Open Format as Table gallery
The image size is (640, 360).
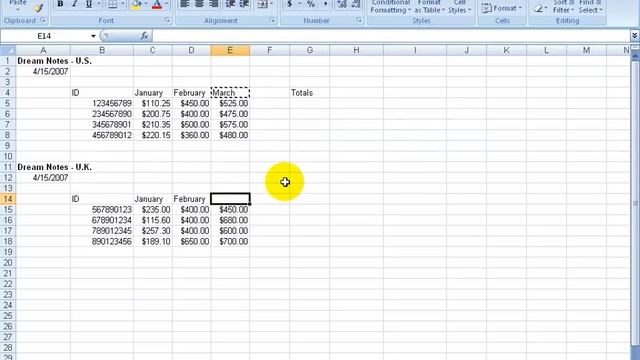[x=429, y=7]
